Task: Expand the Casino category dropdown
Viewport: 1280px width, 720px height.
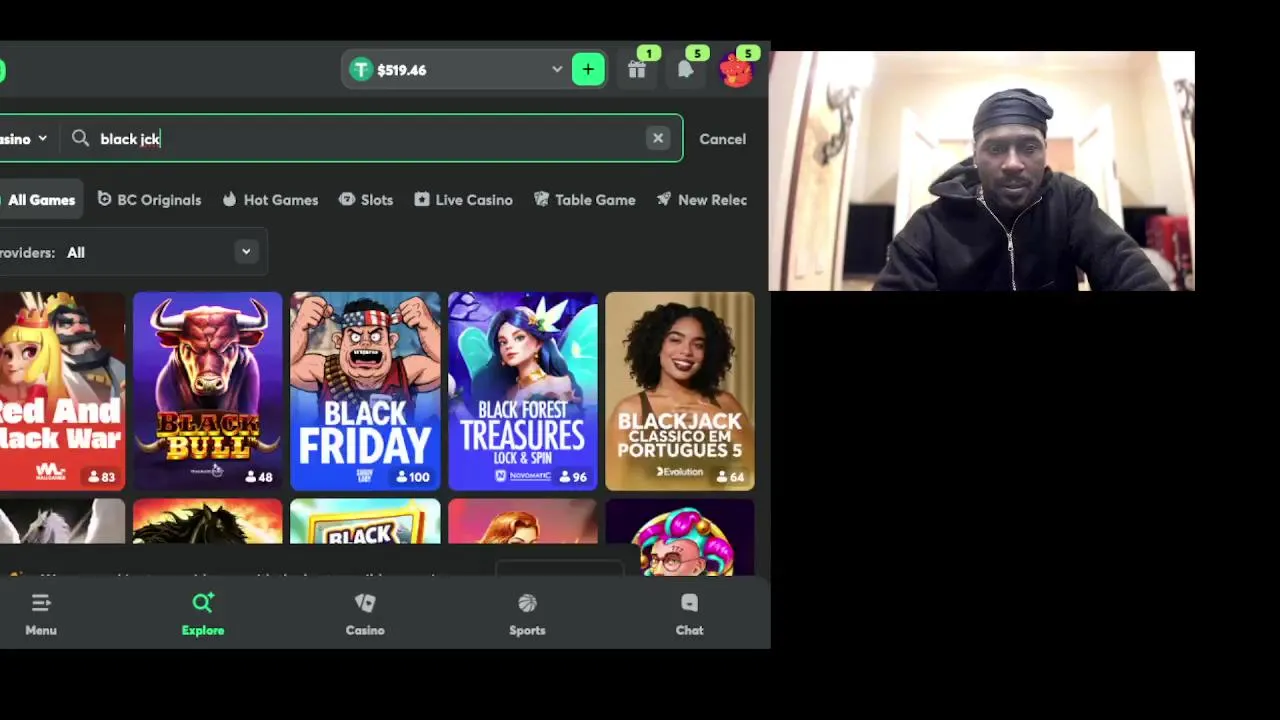Action: 24,139
